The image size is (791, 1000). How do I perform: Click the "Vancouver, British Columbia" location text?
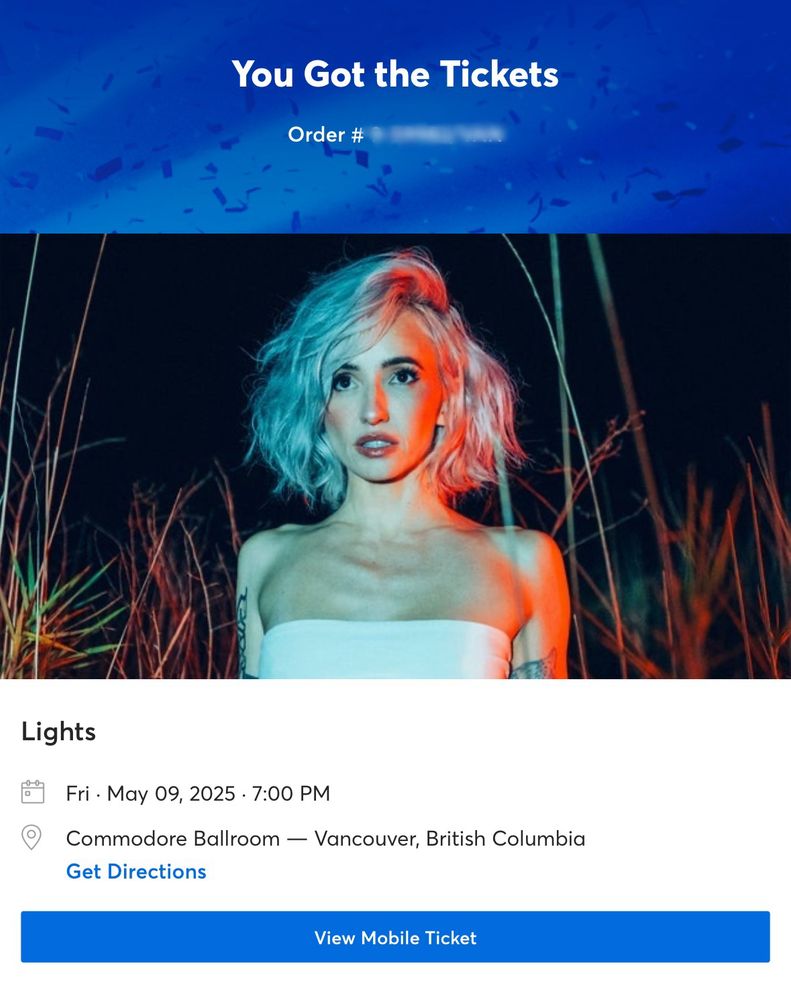[x=450, y=838]
